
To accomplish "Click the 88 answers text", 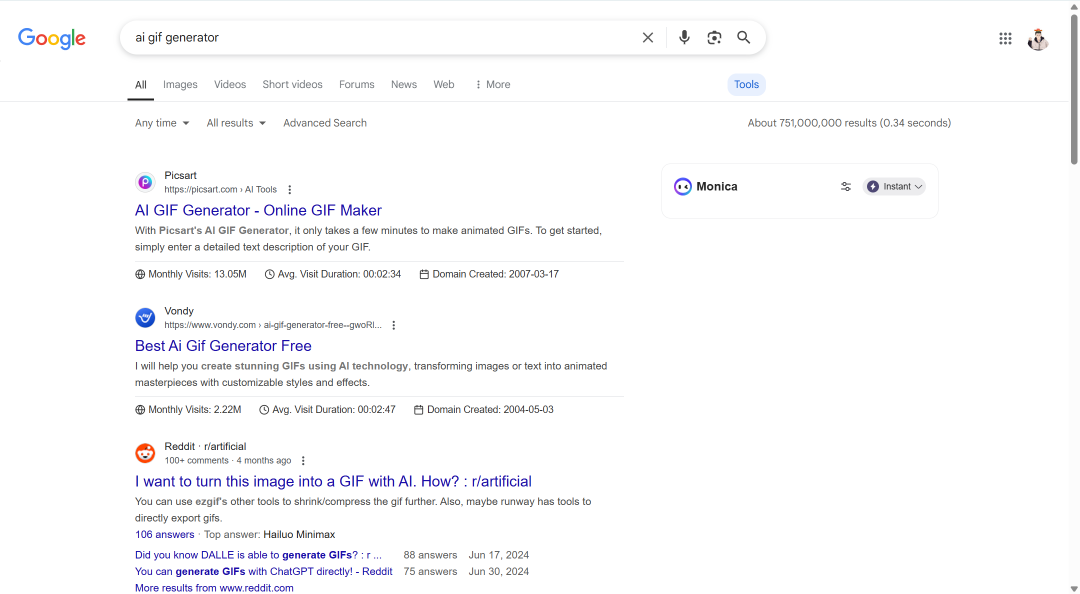I will coord(430,555).
